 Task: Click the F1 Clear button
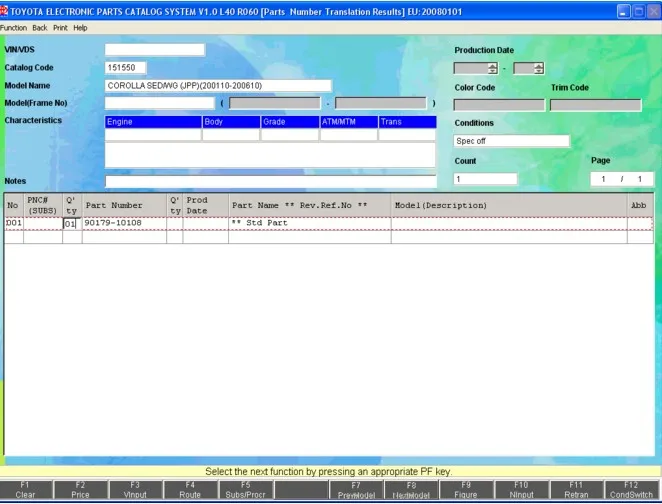pyautogui.click(x=25, y=490)
